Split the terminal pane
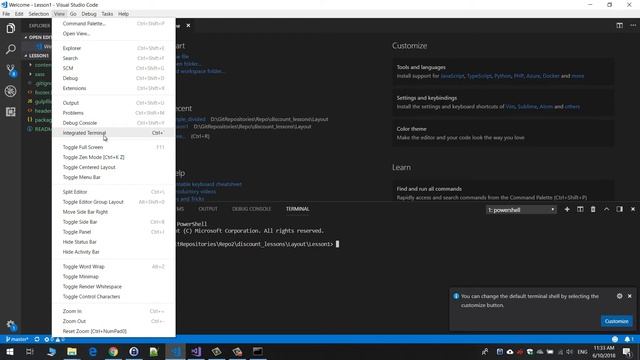The image size is (640, 360). coord(580,209)
